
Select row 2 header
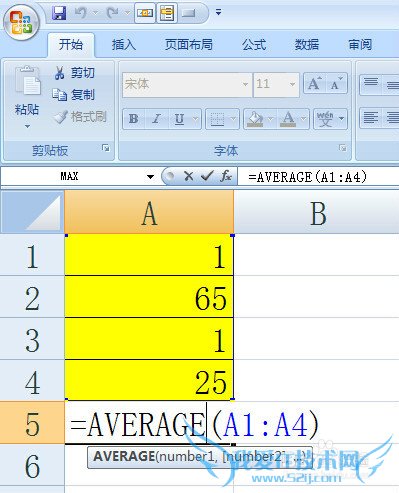32,297
